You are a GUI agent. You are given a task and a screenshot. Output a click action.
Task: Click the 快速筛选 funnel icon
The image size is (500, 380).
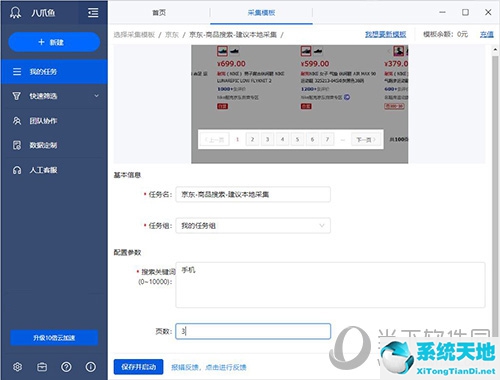coord(16,96)
